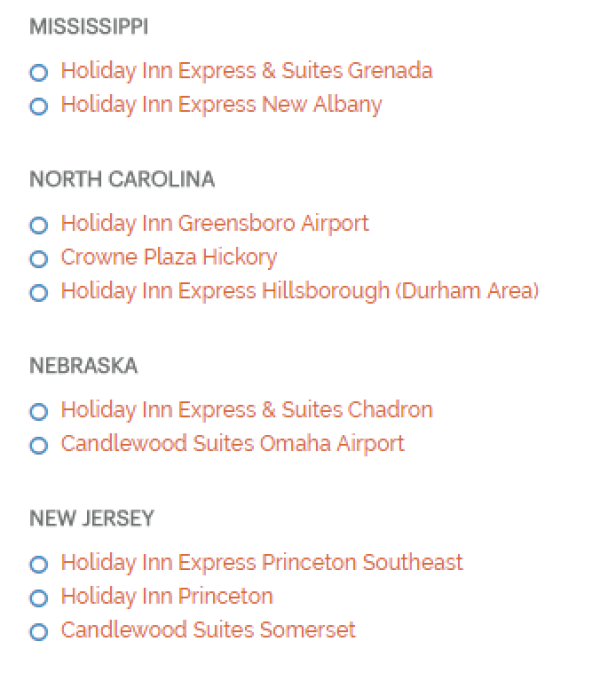The width and height of the screenshot is (600, 673).
Task: Click circle bullet beside Hillsborough hotel
Action: coord(39,293)
